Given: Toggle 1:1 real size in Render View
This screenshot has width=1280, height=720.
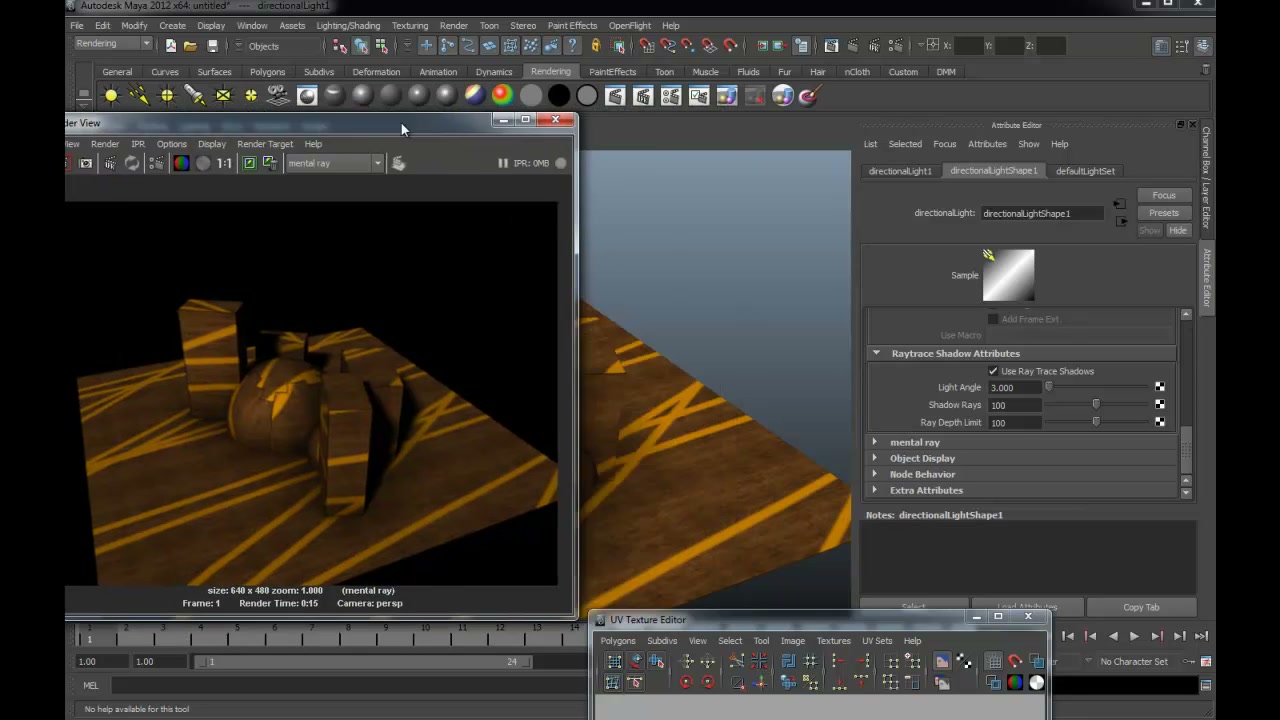Looking at the screenshot, I should [224, 163].
